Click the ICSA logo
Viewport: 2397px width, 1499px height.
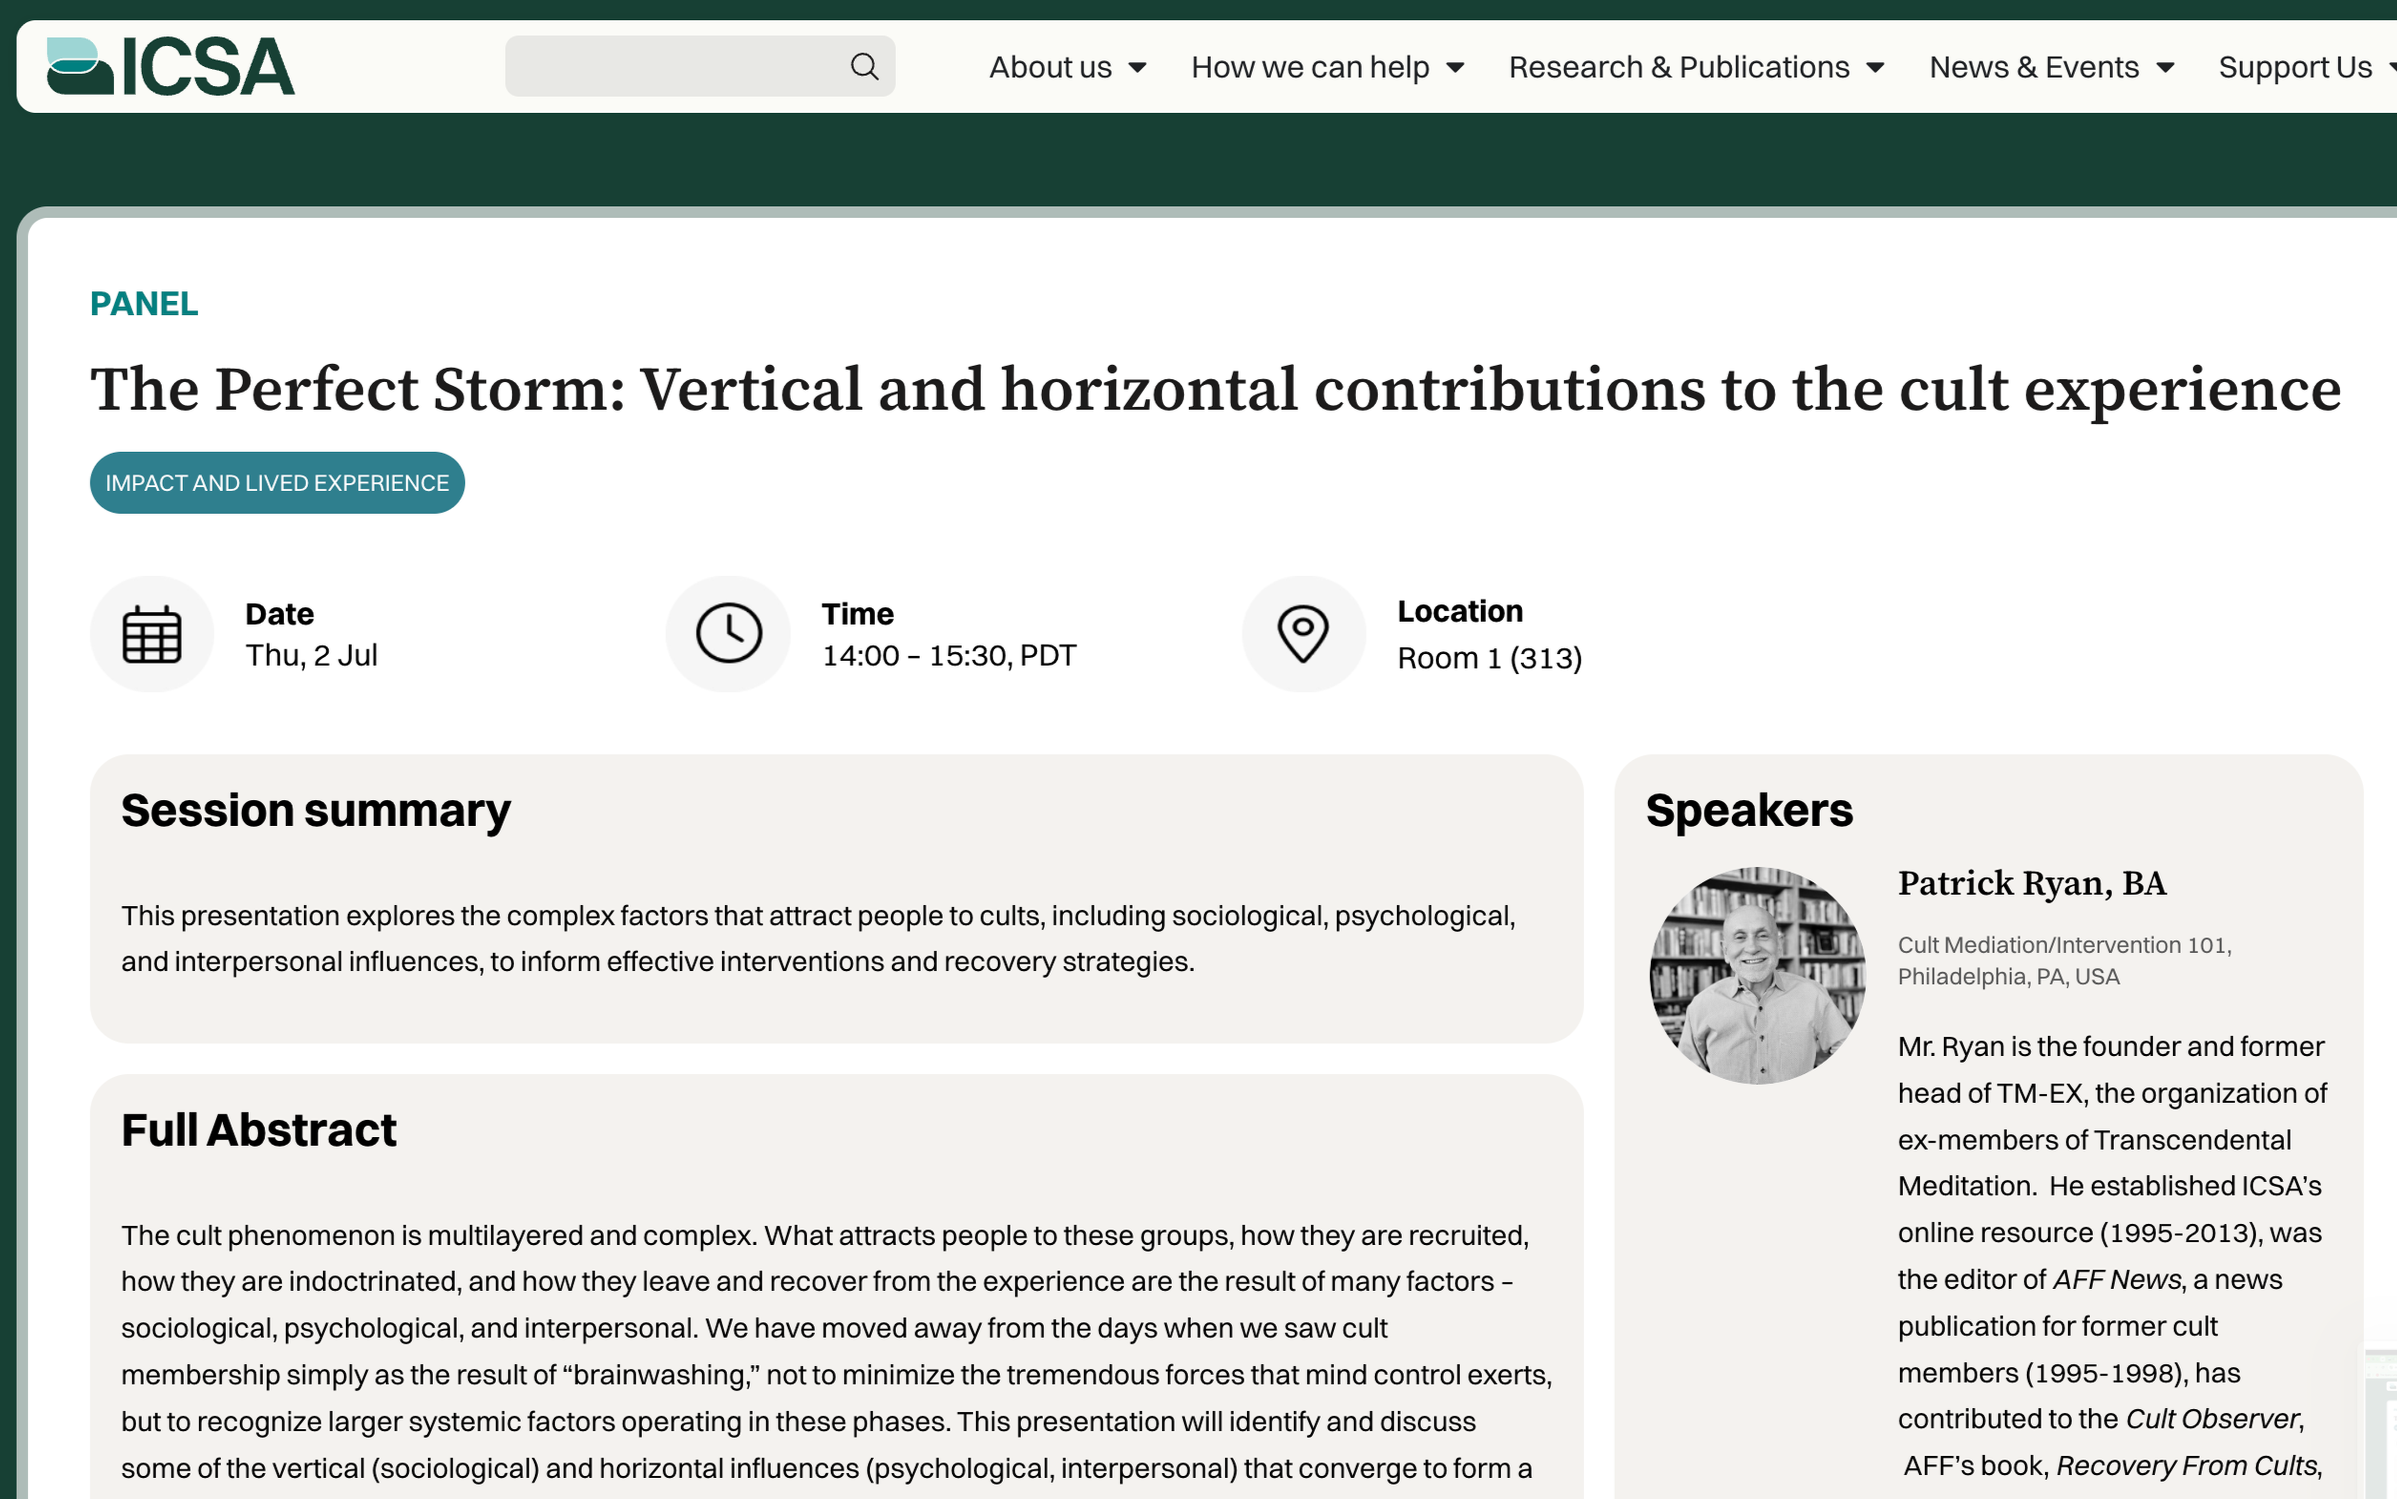171,66
